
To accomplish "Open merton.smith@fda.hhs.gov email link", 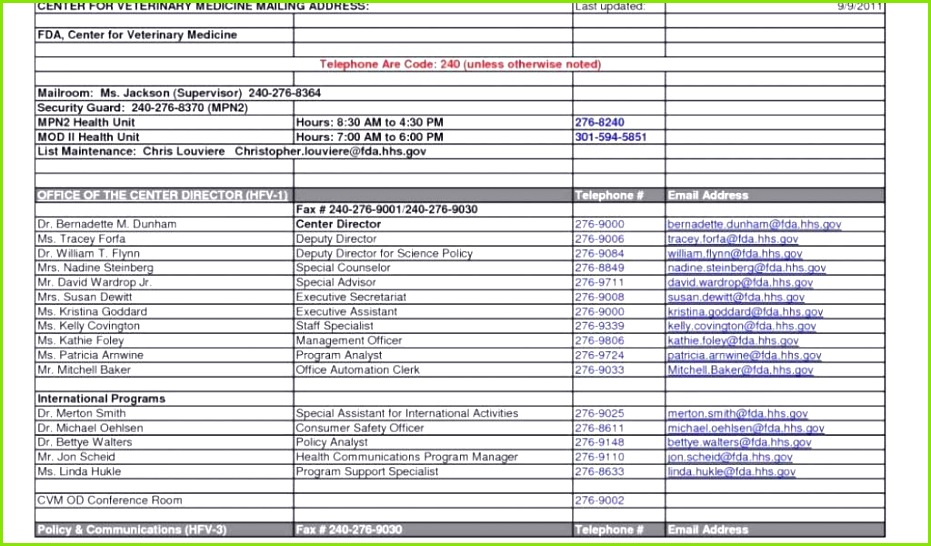I will coord(737,414).
